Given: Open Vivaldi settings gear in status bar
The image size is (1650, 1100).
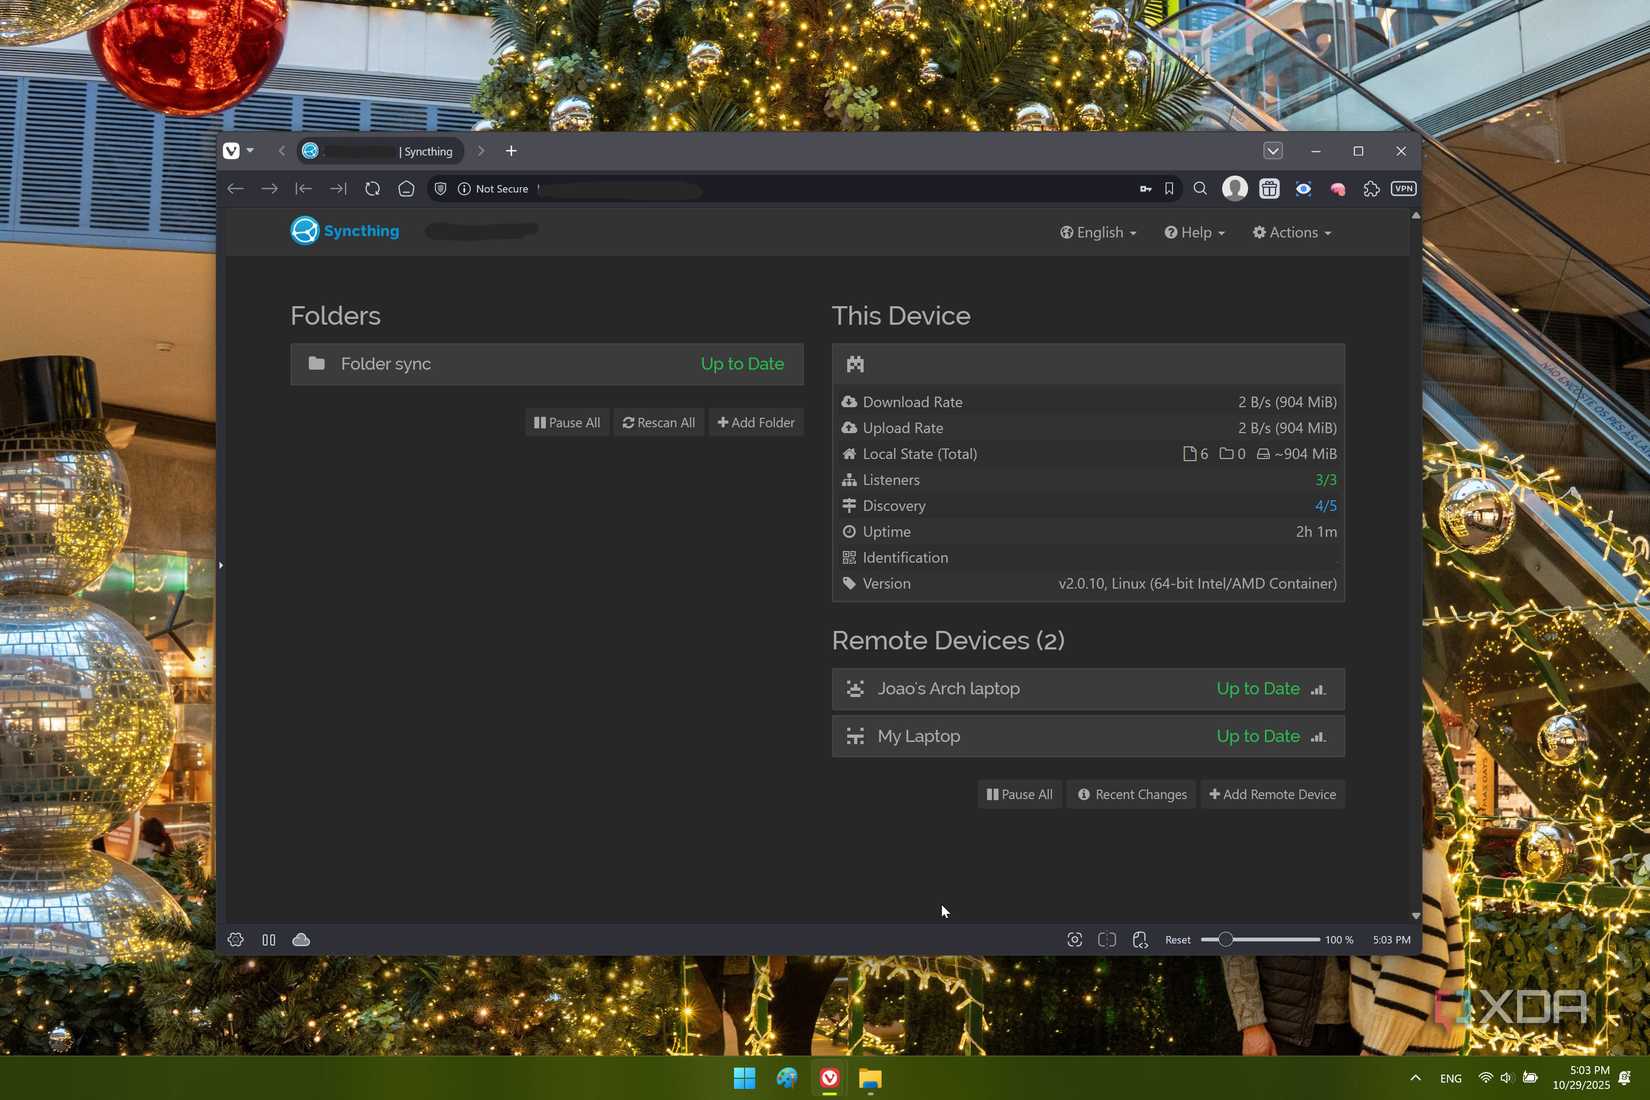Looking at the screenshot, I should click(x=236, y=940).
